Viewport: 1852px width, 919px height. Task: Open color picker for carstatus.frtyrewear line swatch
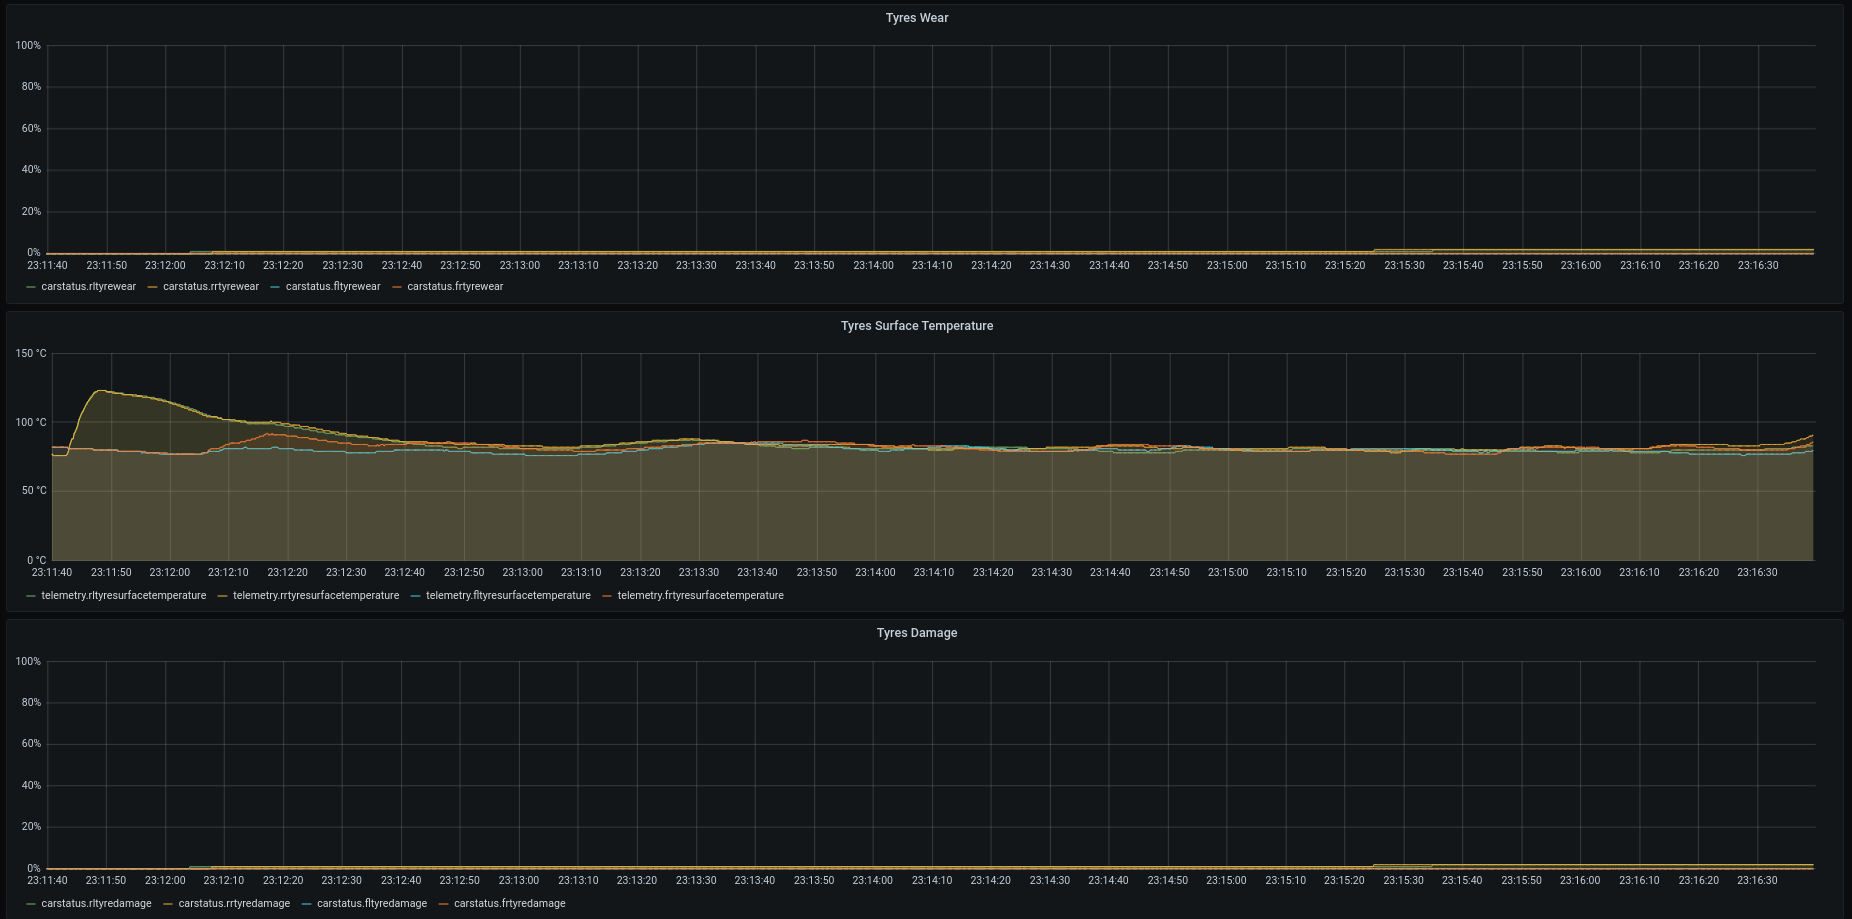pyautogui.click(x=397, y=287)
